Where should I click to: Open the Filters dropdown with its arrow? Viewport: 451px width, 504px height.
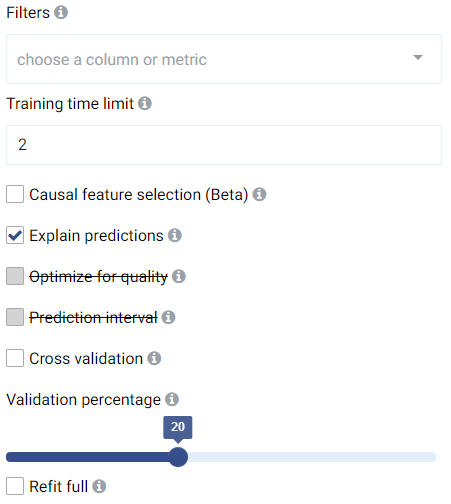tap(418, 58)
